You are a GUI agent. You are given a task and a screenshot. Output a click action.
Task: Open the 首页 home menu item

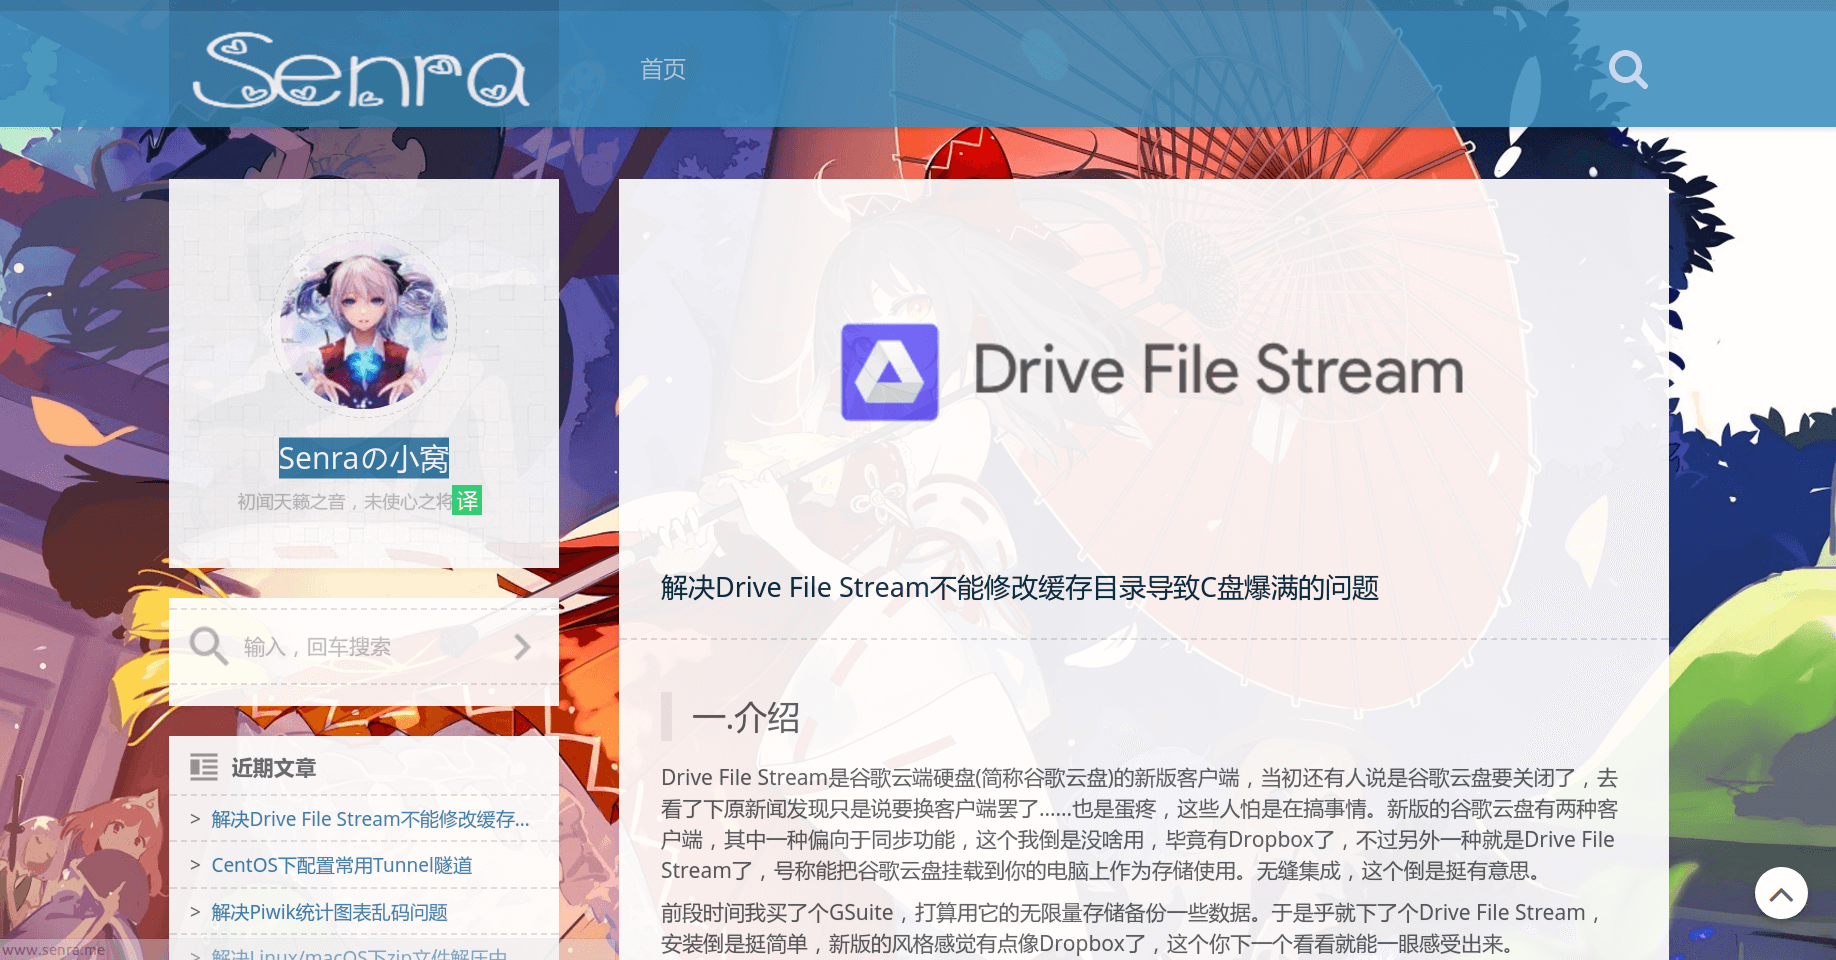[663, 69]
